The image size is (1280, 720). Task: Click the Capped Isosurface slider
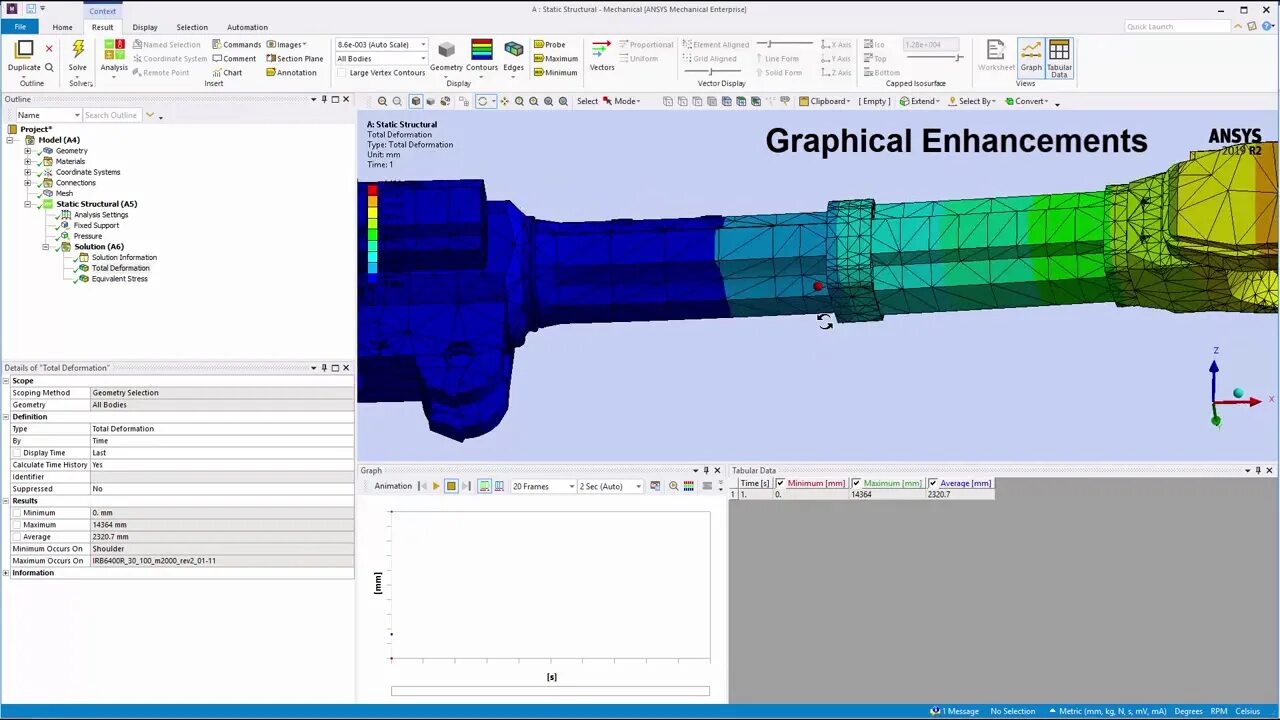coord(933,58)
